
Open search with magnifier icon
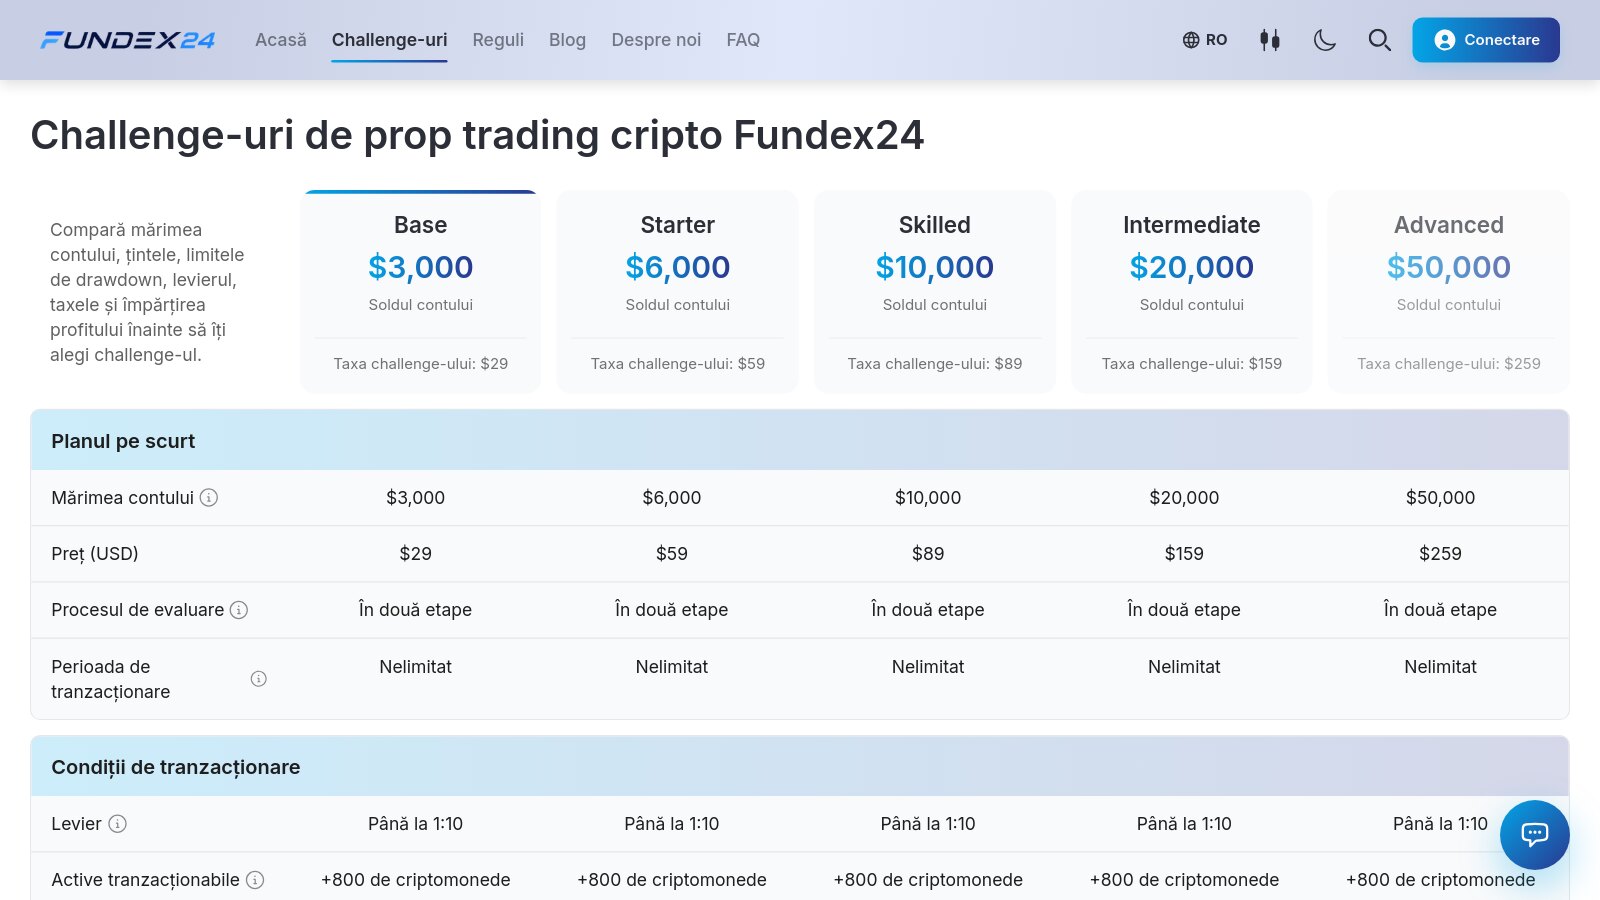[1379, 40]
